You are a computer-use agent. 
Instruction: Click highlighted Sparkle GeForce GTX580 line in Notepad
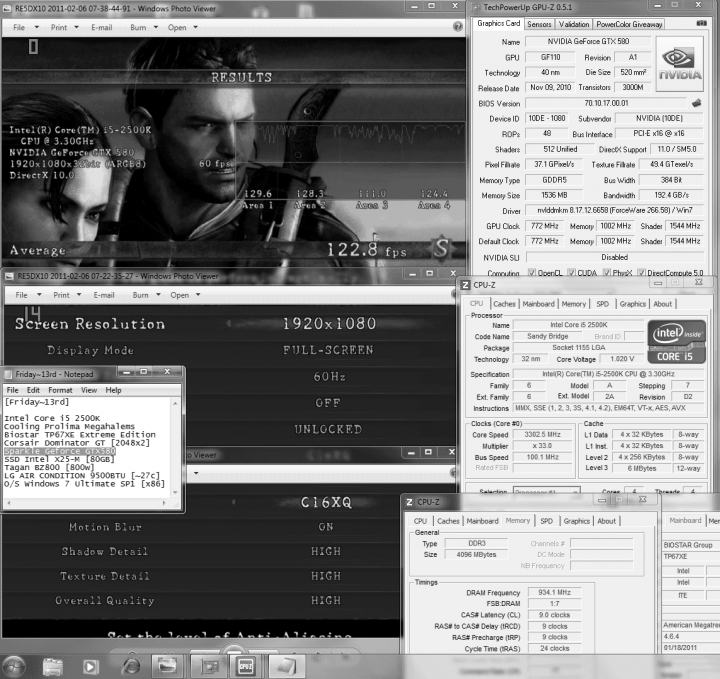[x=60, y=451]
